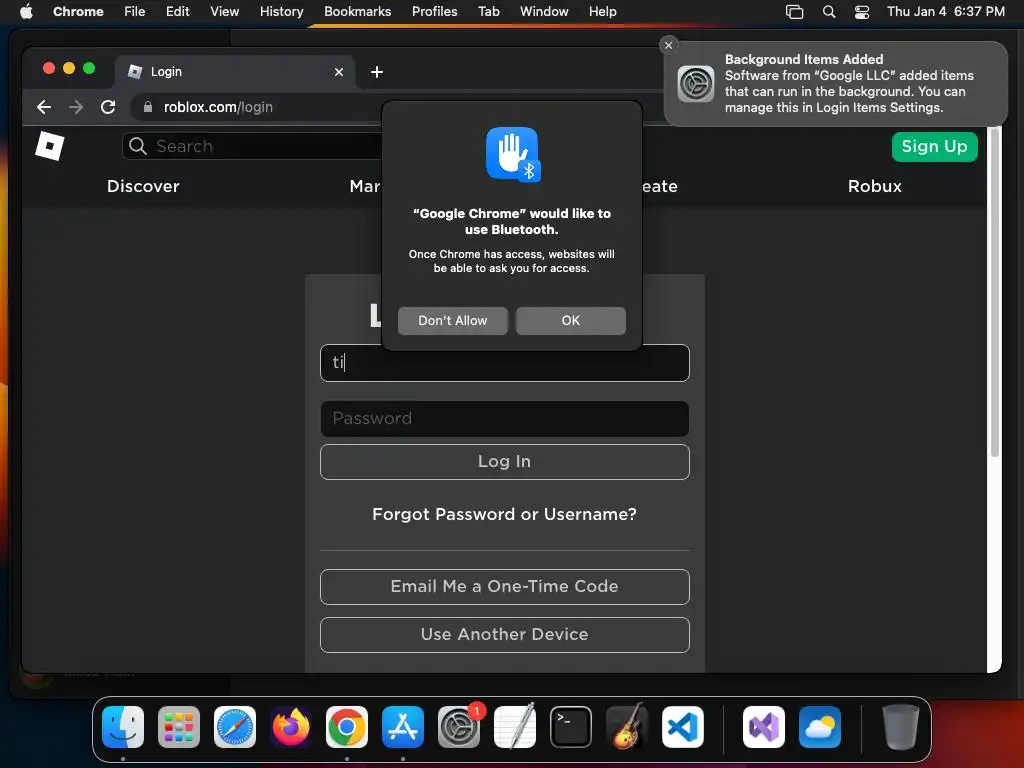Open the Window menu
The width and height of the screenshot is (1024, 768).
click(544, 11)
